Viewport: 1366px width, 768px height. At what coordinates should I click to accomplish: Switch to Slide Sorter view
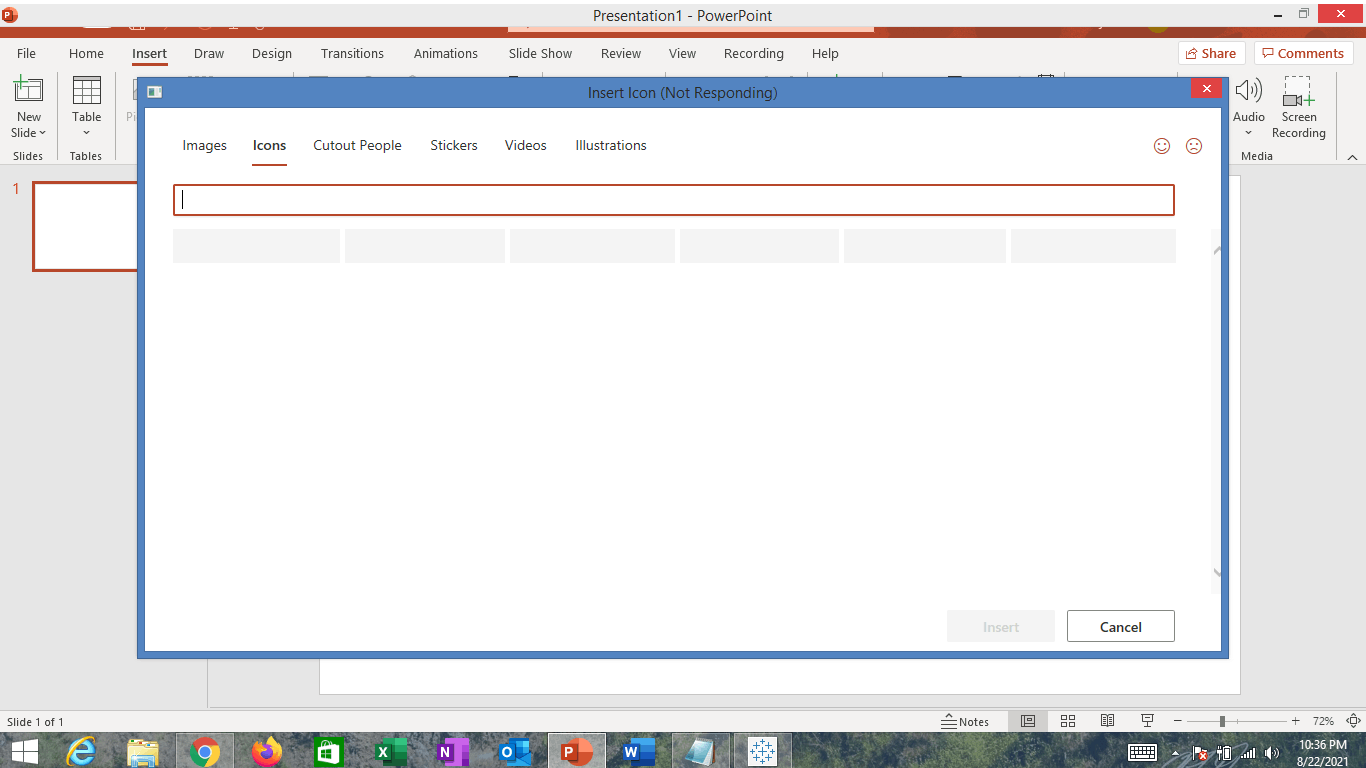[1068, 721]
